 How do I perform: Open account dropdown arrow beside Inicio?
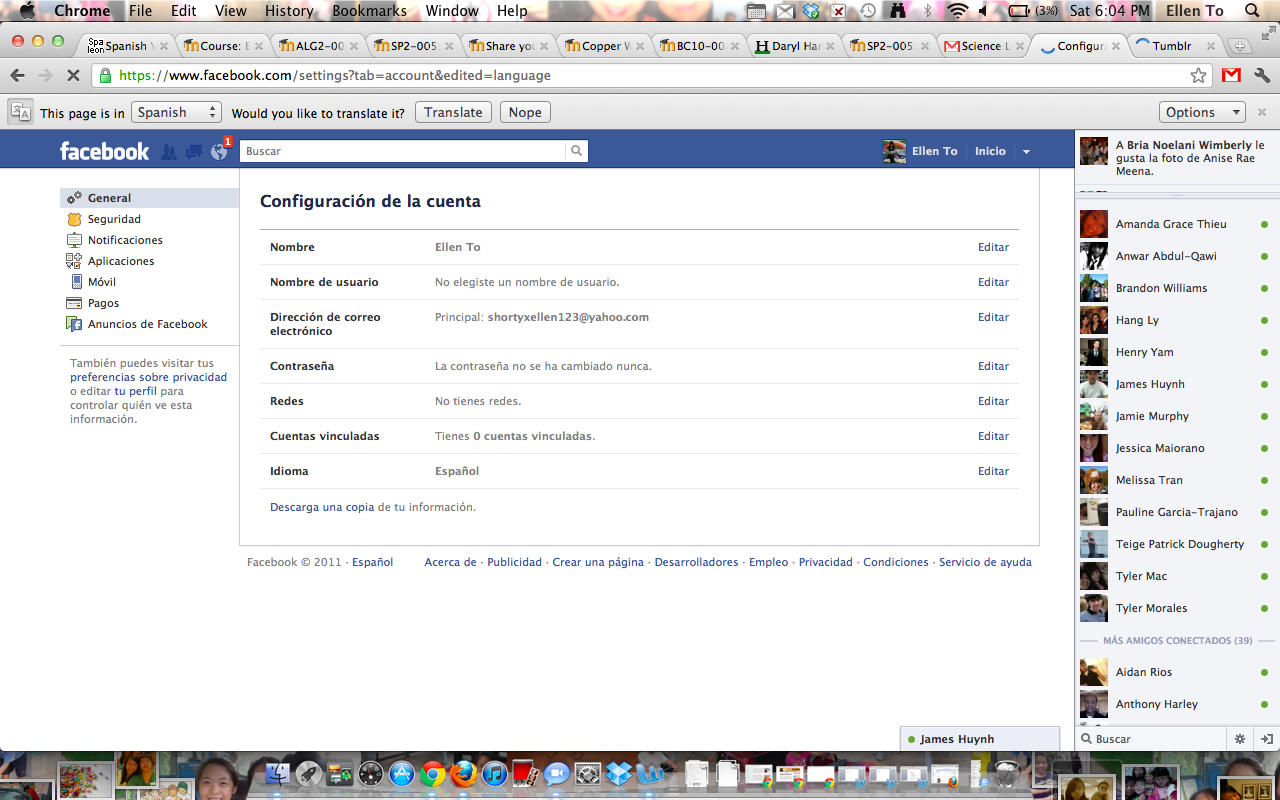click(1026, 152)
